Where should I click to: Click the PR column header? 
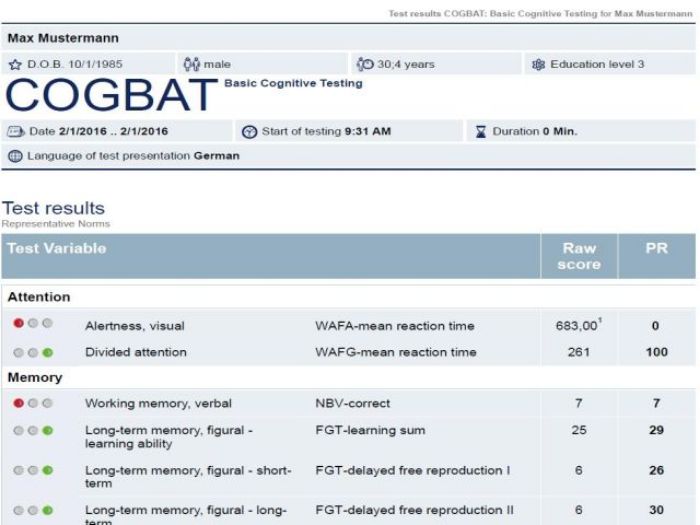[x=657, y=248]
